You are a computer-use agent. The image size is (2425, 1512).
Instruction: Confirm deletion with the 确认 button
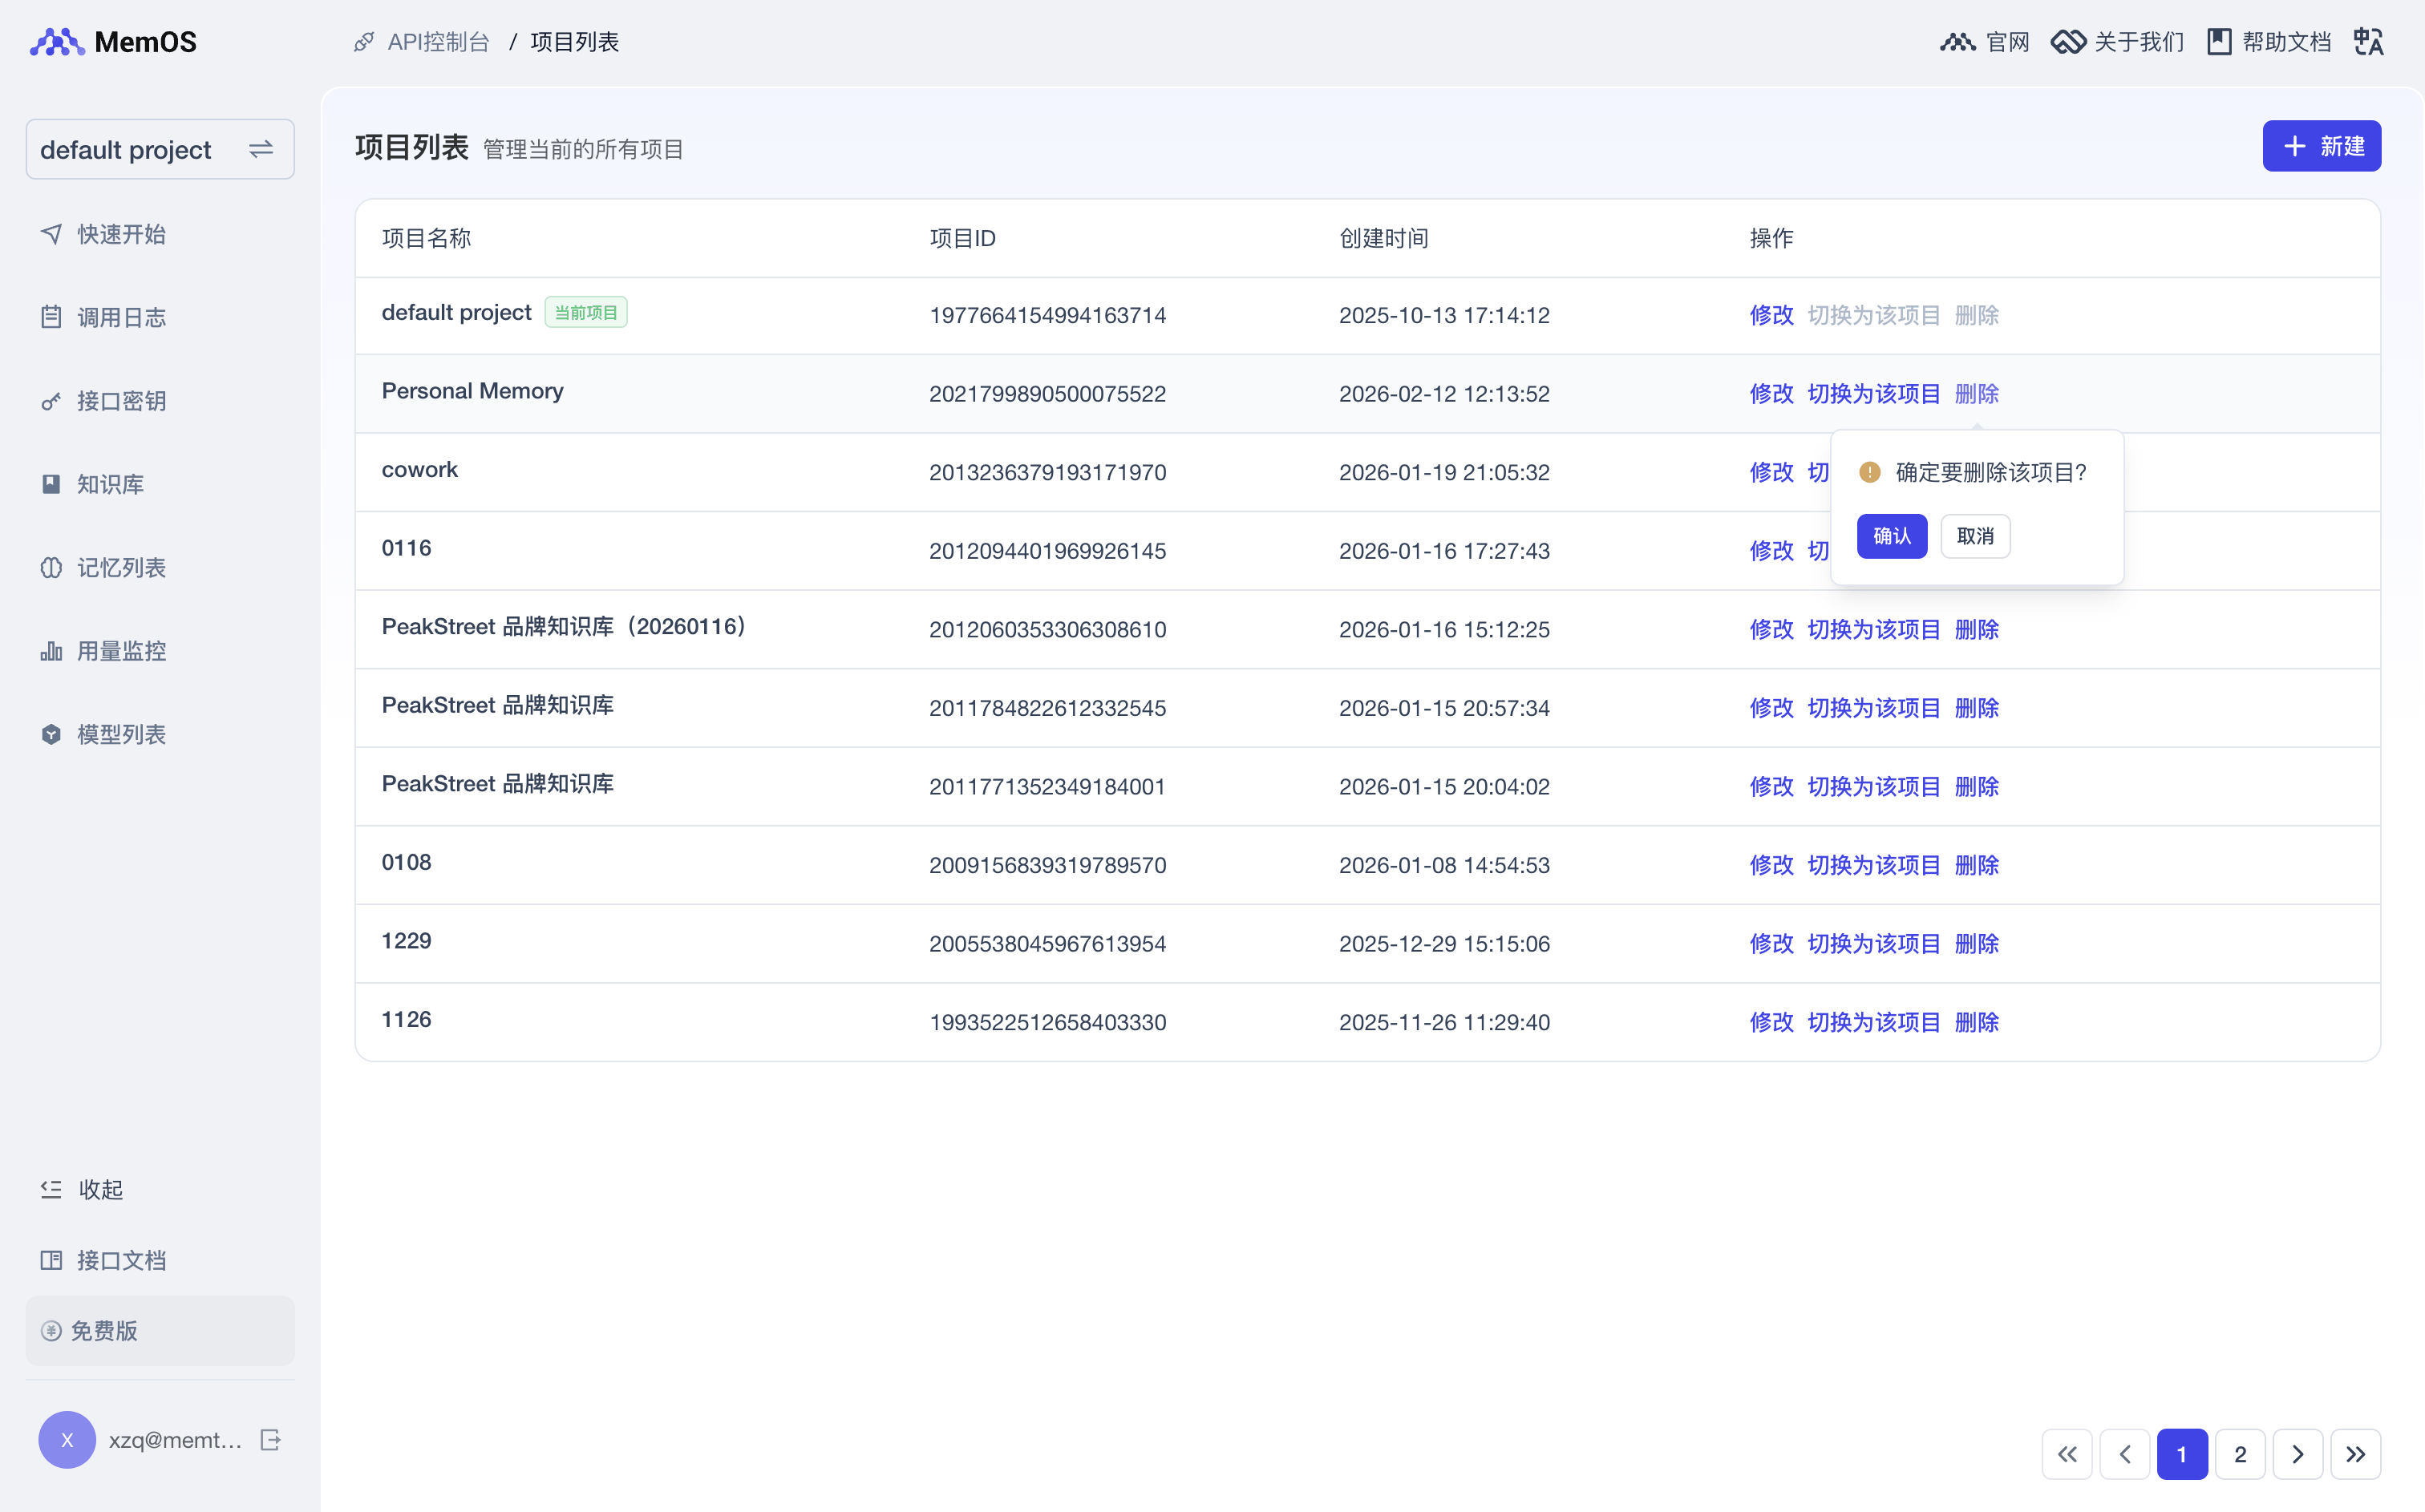coord(1891,536)
